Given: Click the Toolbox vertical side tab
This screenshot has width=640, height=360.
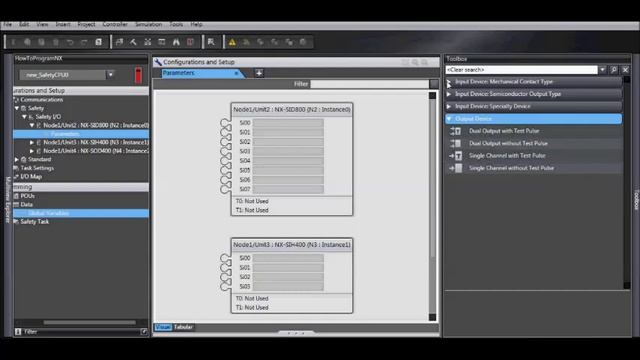Looking at the screenshot, I should pyautogui.click(x=636, y=200).
